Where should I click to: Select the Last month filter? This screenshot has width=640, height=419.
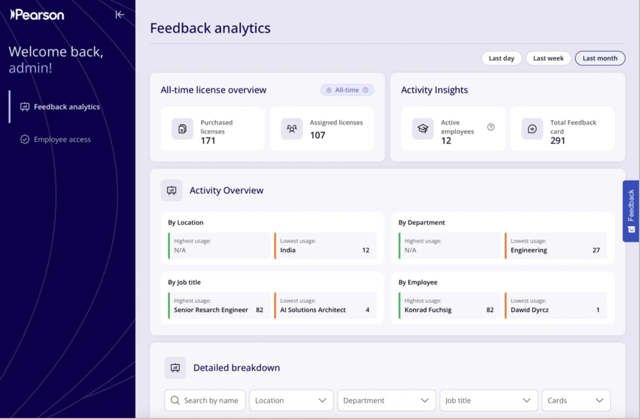pyautogui.click(x=600, y=58)
